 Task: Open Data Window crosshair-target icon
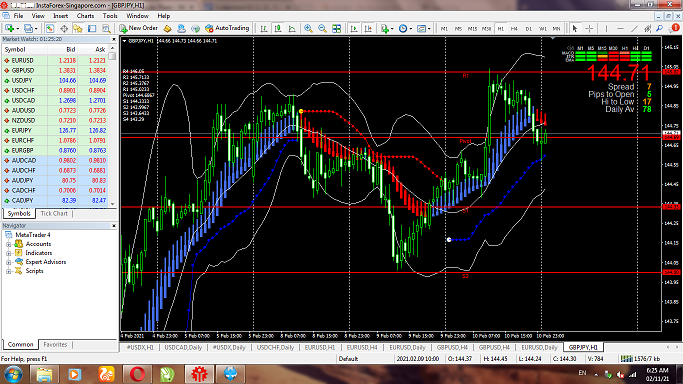click(x=64, y=28)
